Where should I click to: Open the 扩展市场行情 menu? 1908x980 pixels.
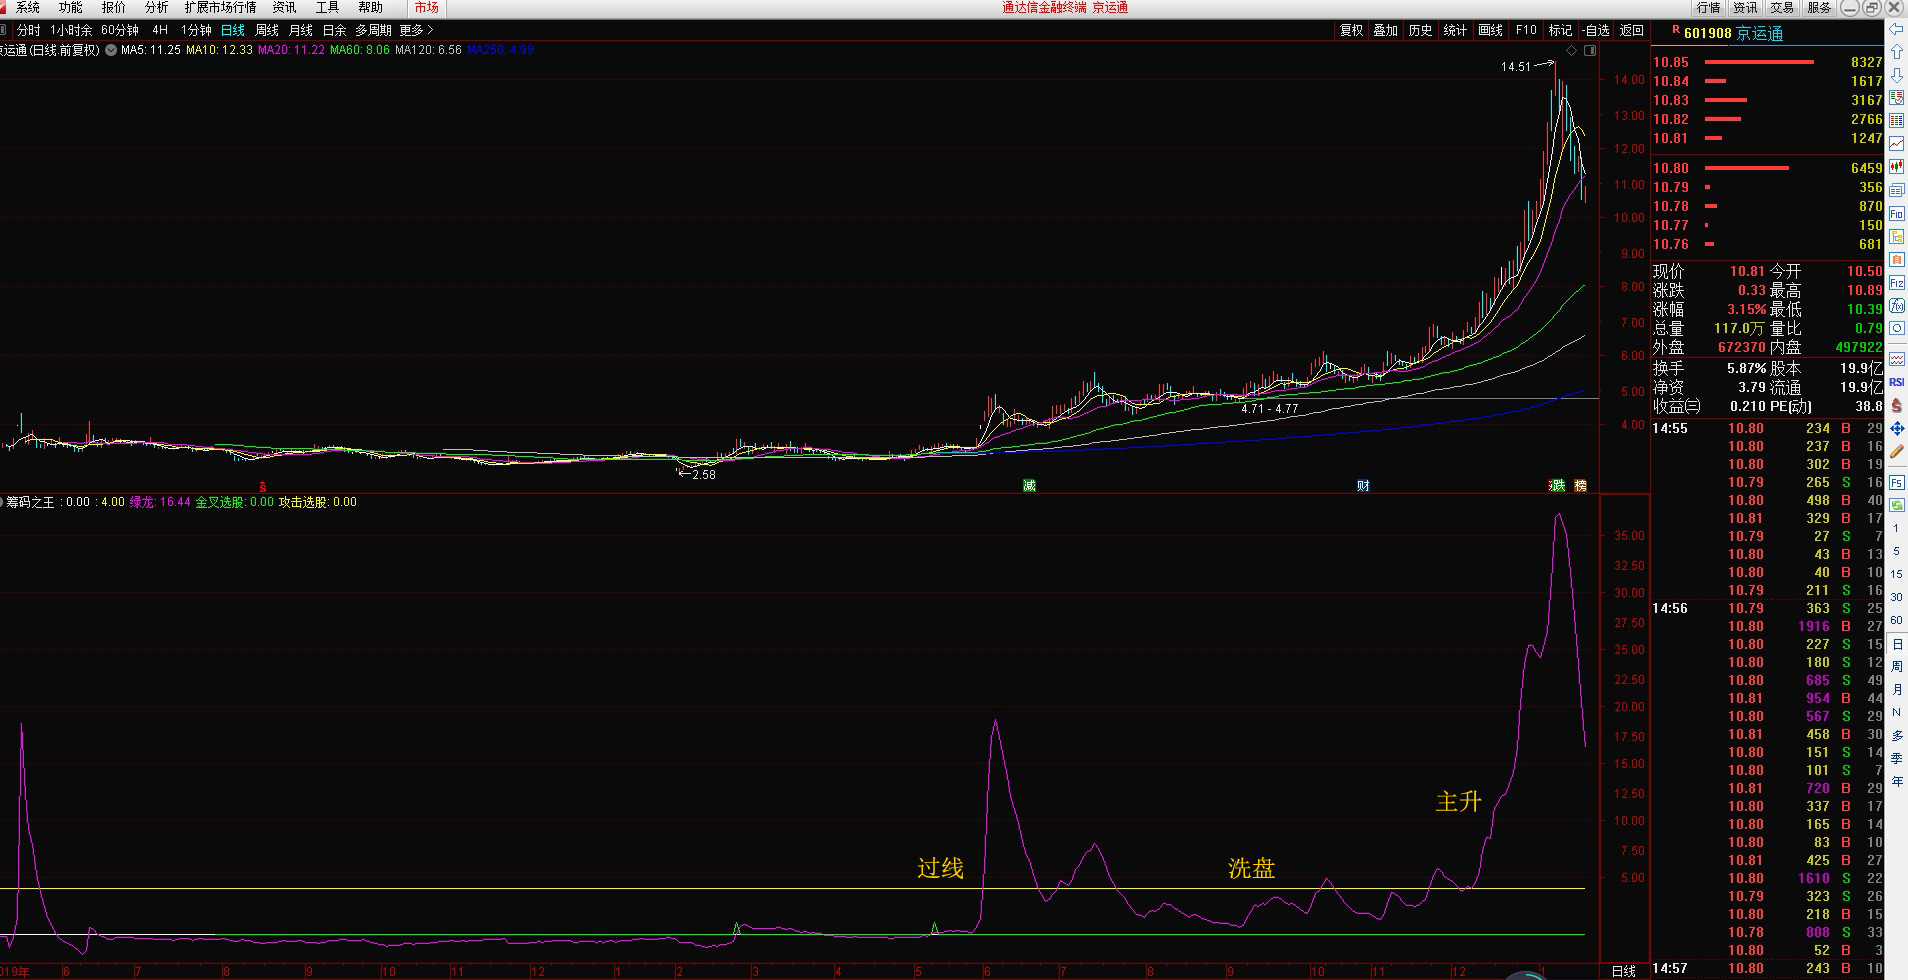coord(220,7)
